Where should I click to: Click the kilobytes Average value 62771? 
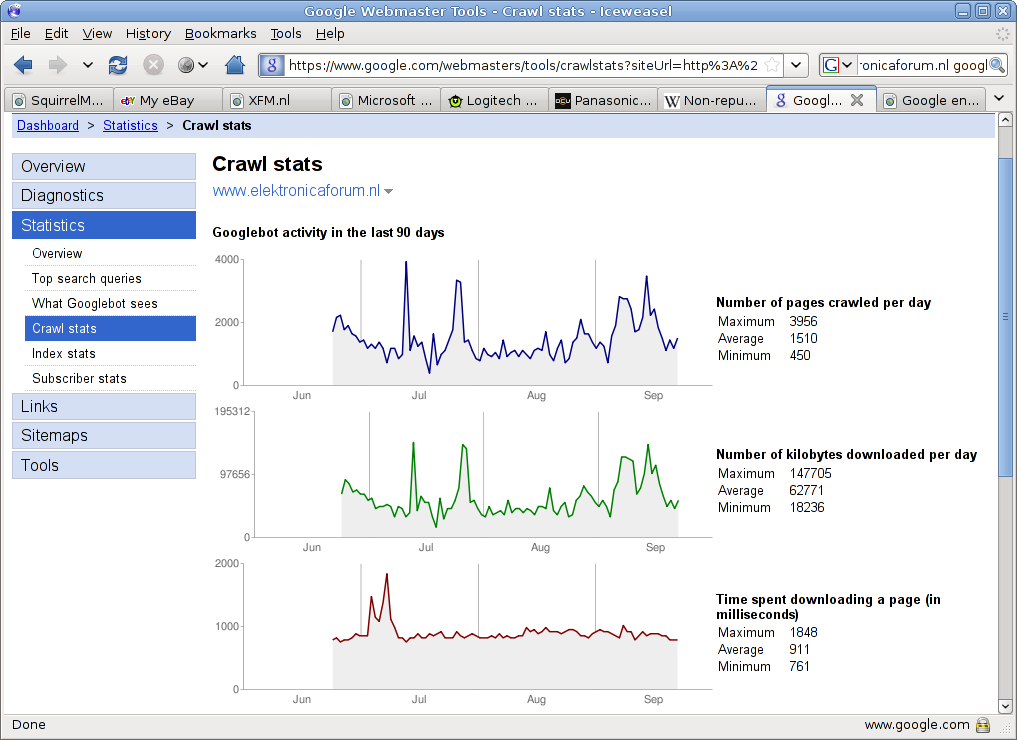coord(806,491)
